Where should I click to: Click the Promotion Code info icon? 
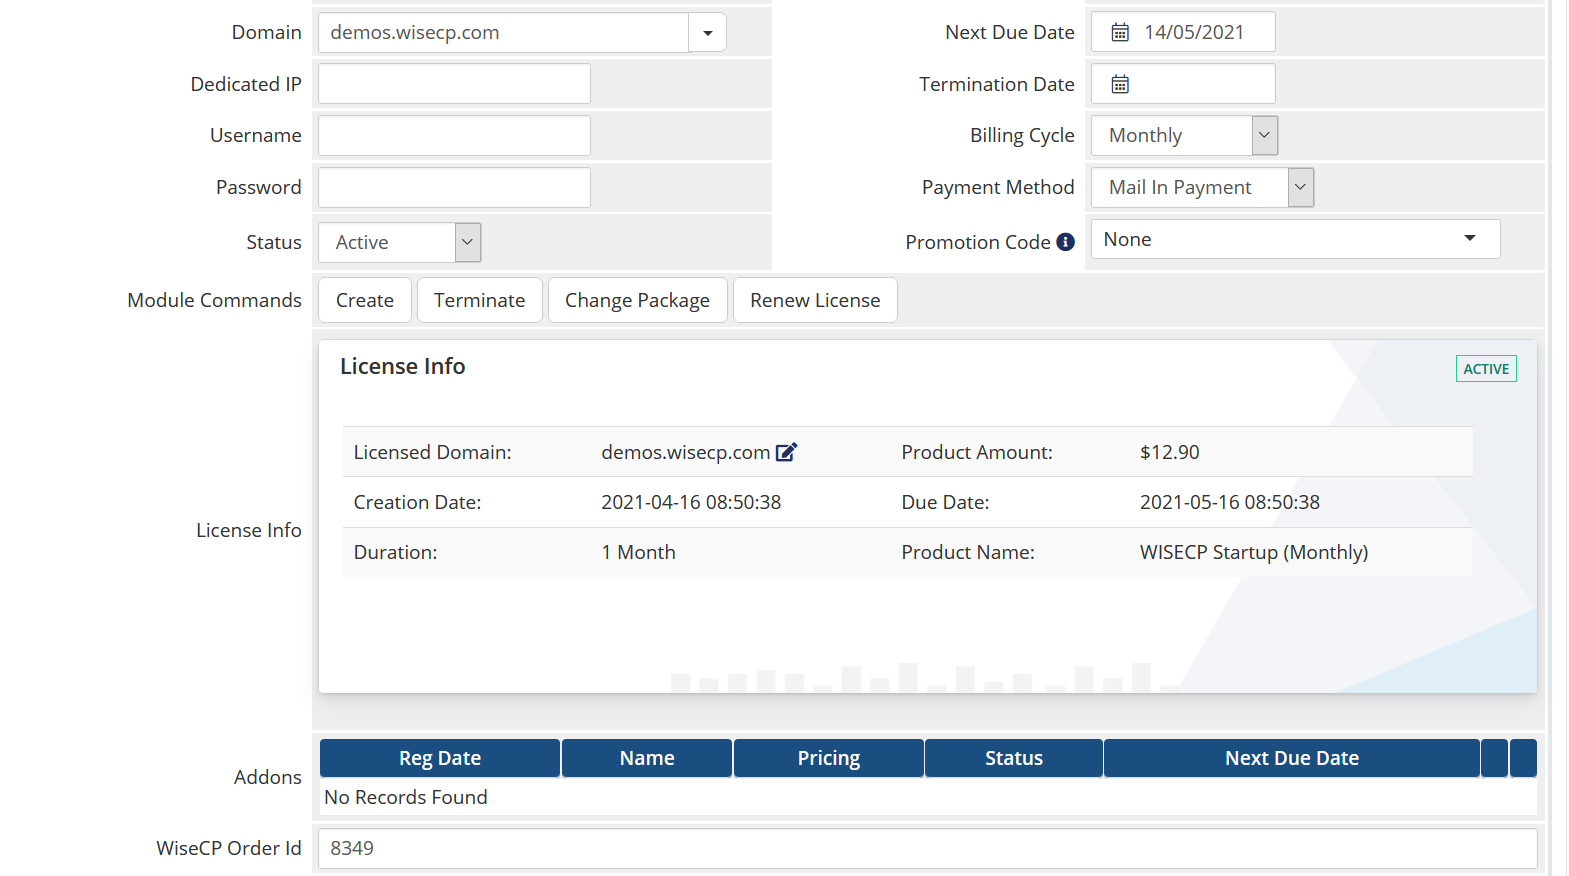pyautogui.click(x=1065, y=242)
